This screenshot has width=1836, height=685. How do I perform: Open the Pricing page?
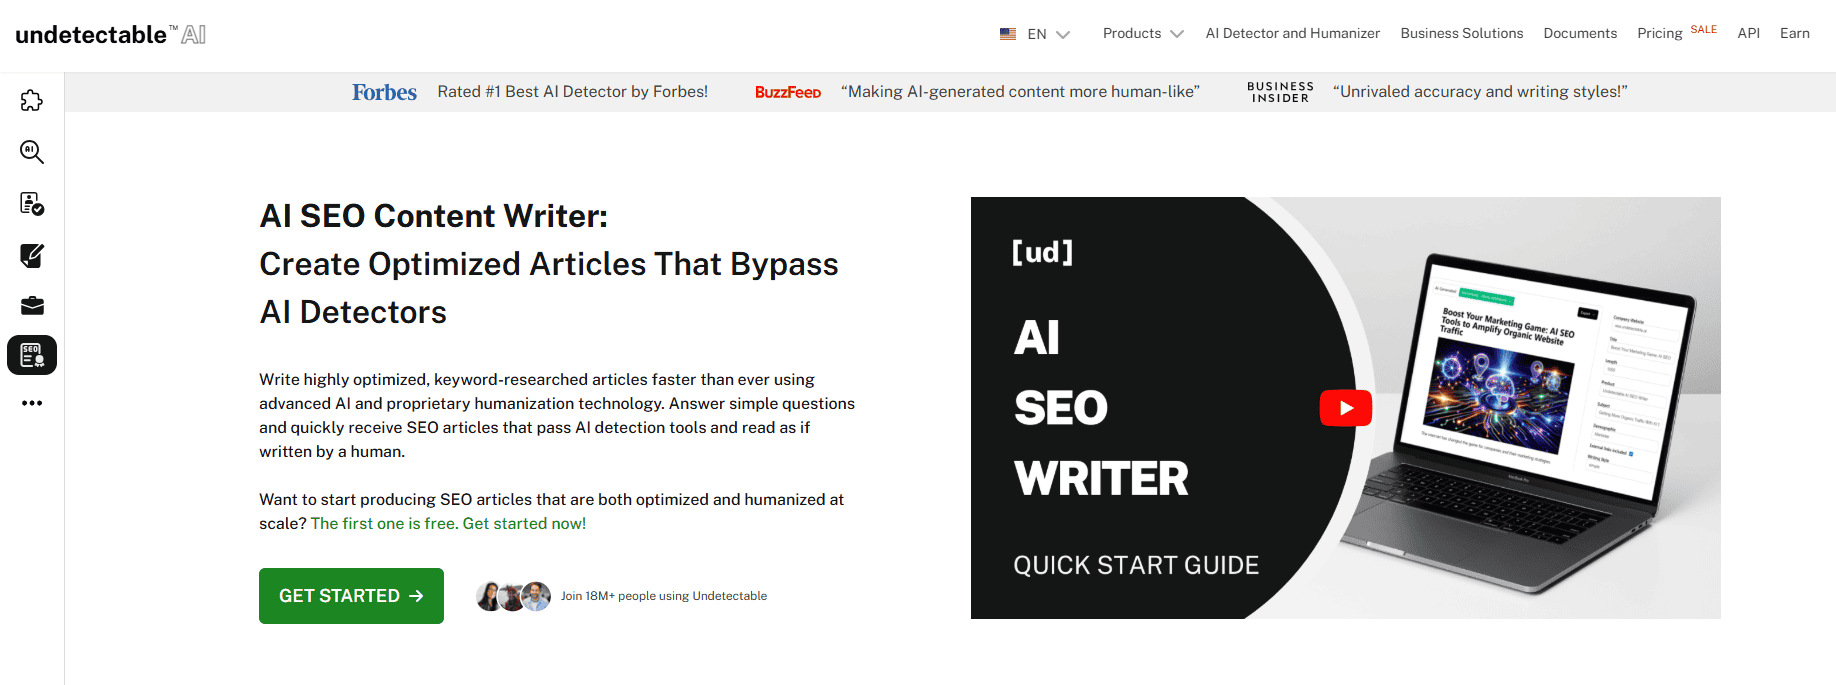pyautogui.click(x=1660, y=33)
